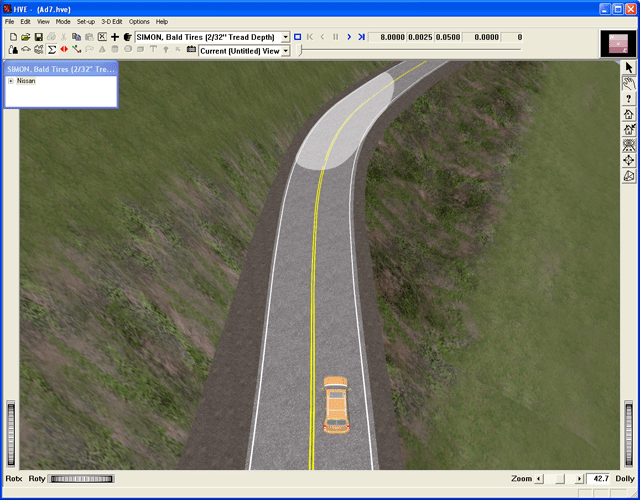Click the zoom value field showing 42.7
Viewport: 640px width, 500px height.
tap(598, 479)
